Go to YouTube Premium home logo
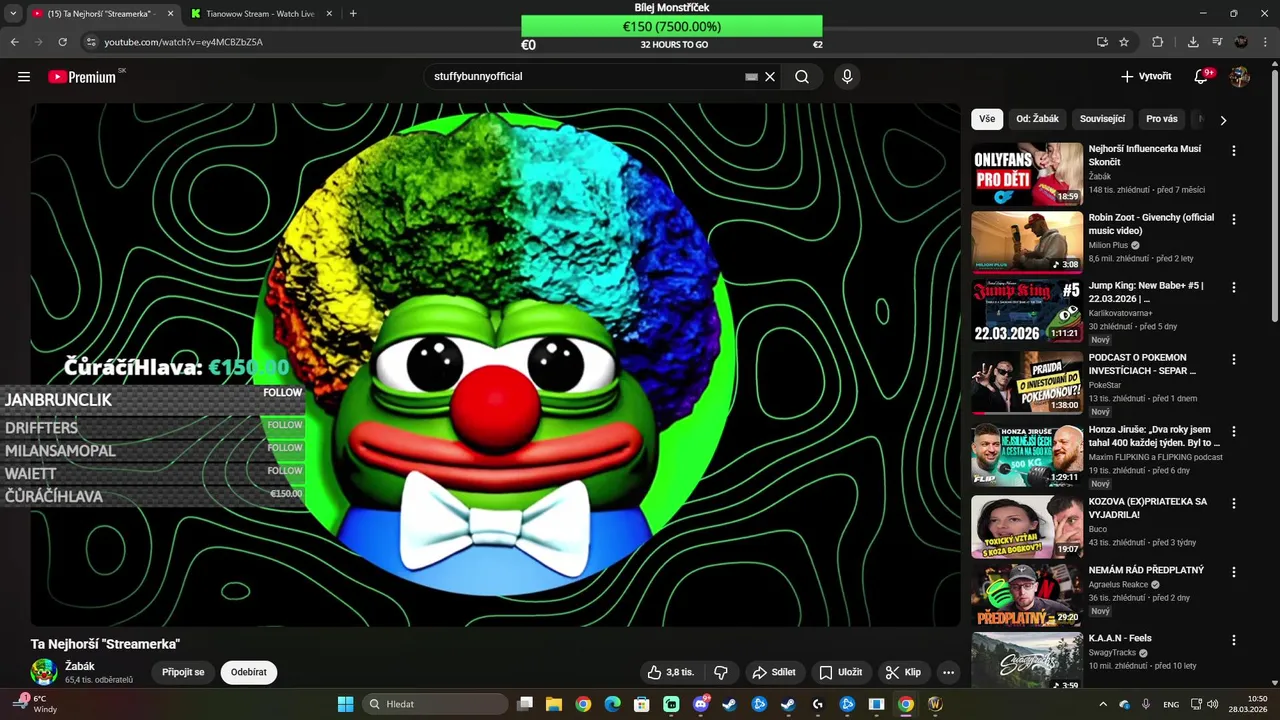The width and height of the screenshot is (1280, 720). pyautogui.click(x=82, y=77)
